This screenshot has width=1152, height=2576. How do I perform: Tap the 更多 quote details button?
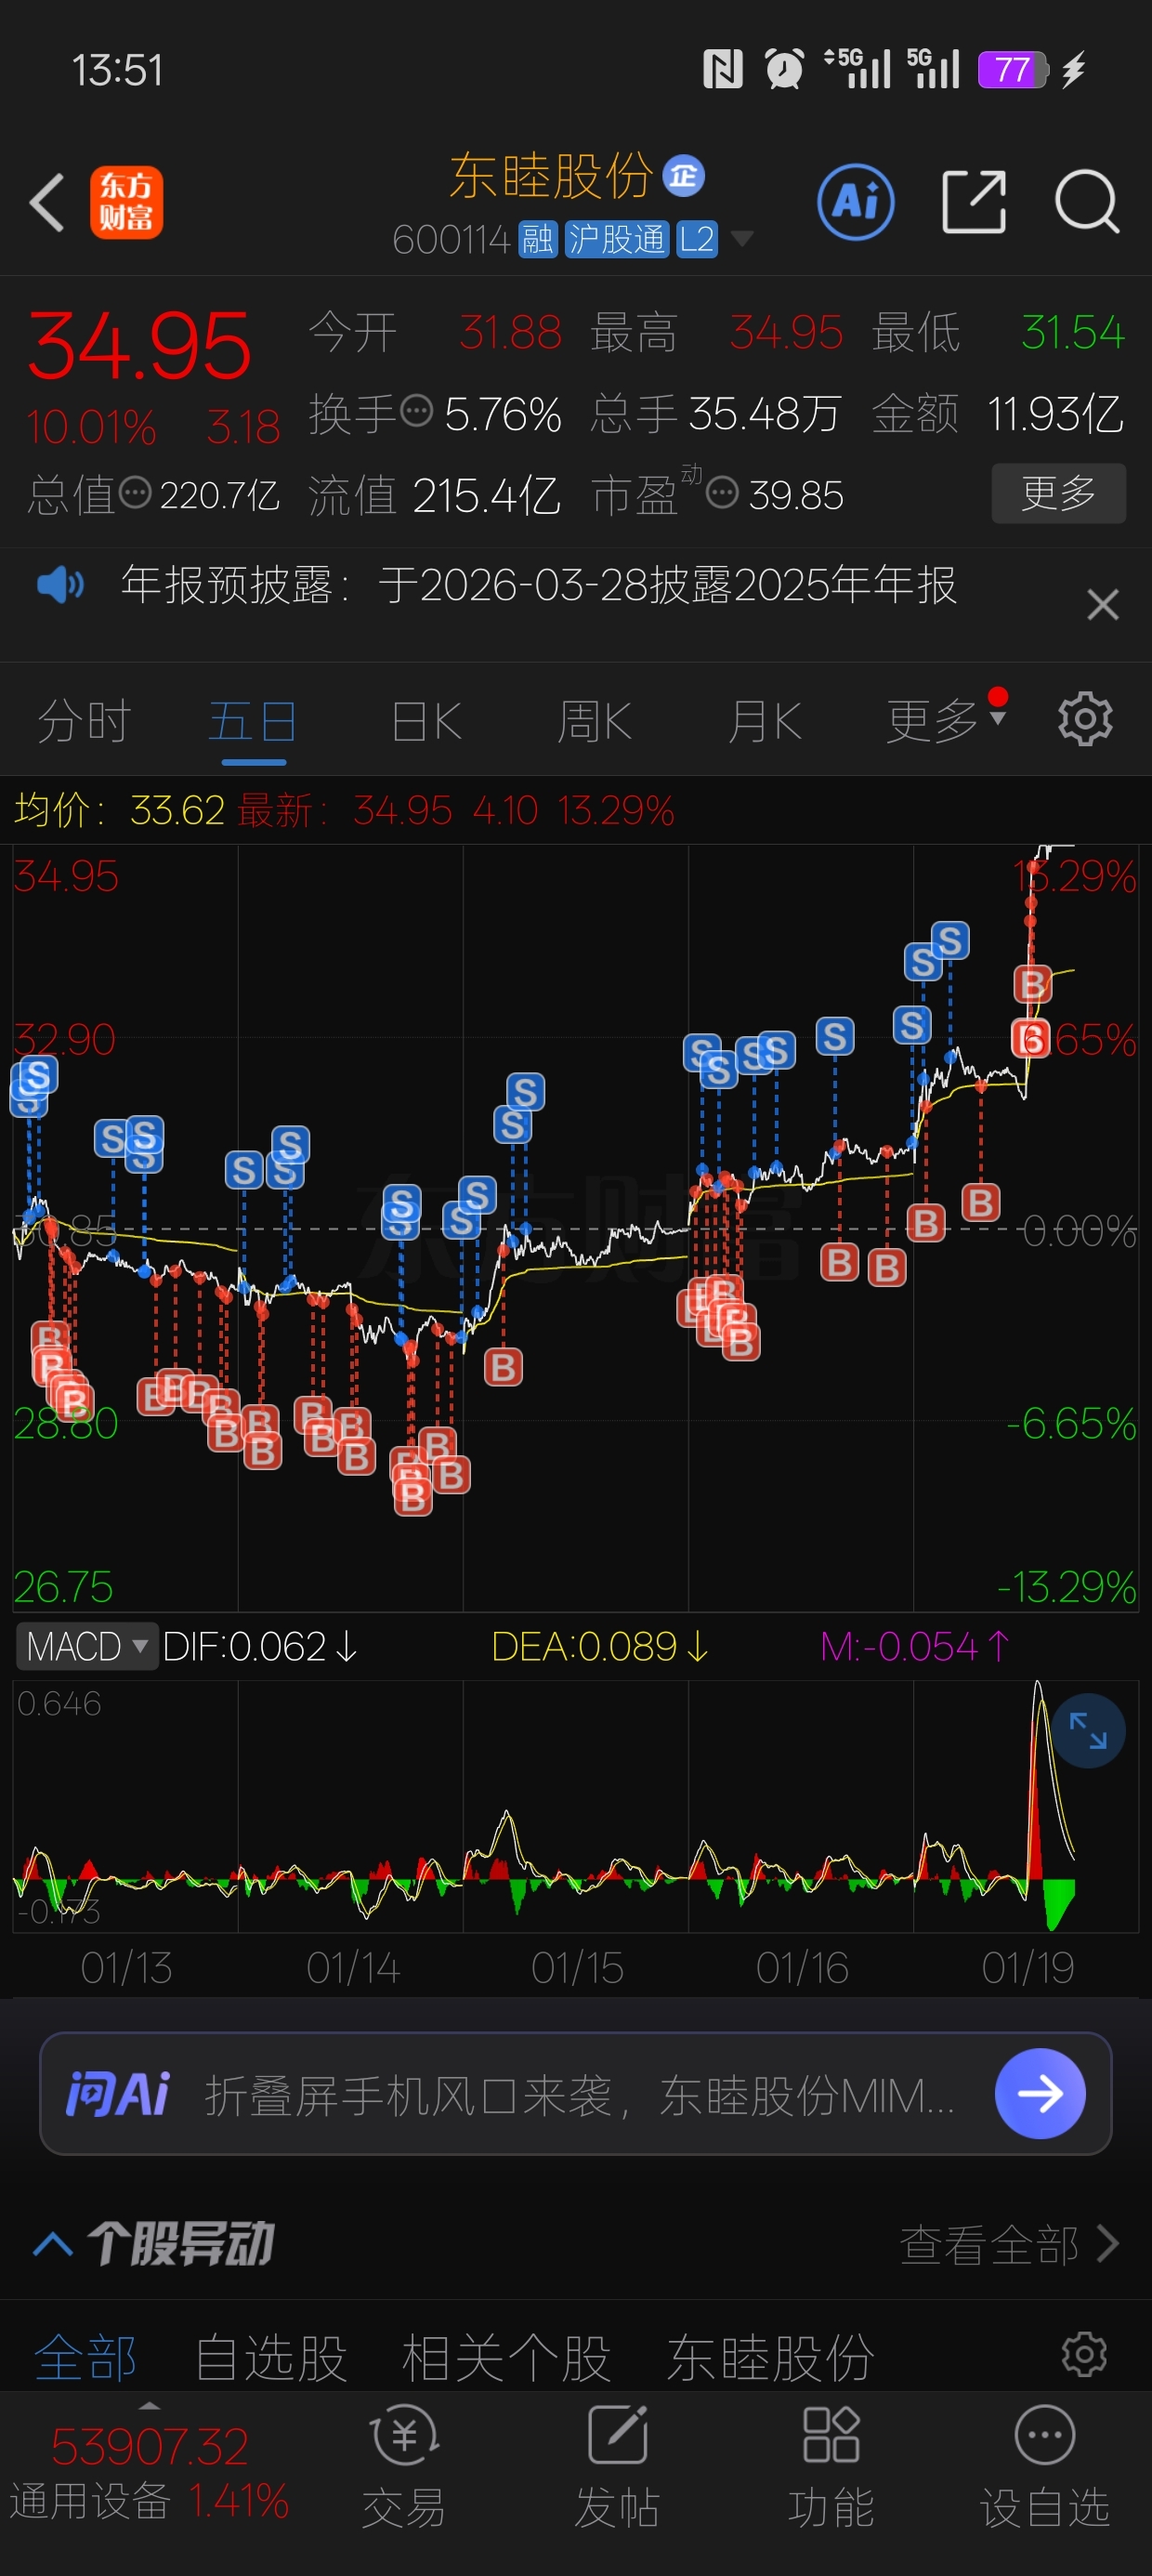click(1059, 493)
